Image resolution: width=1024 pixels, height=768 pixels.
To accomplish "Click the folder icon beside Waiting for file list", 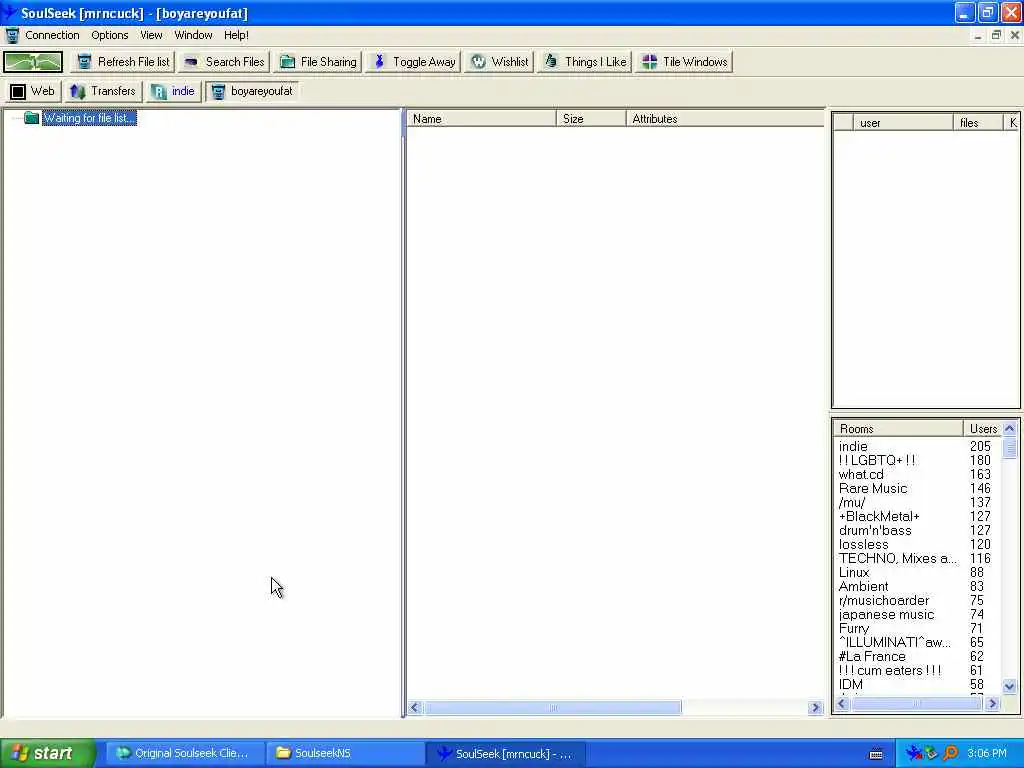I will [x=31, y=118].
